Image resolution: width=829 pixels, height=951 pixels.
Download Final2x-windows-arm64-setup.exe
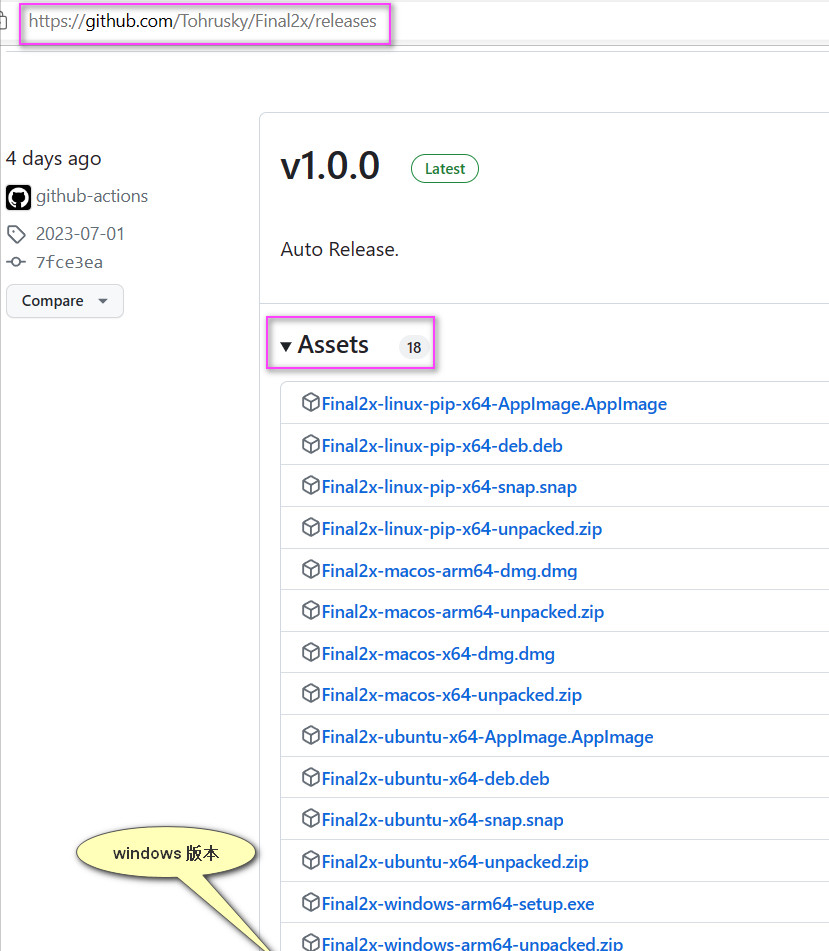[458, 904]
